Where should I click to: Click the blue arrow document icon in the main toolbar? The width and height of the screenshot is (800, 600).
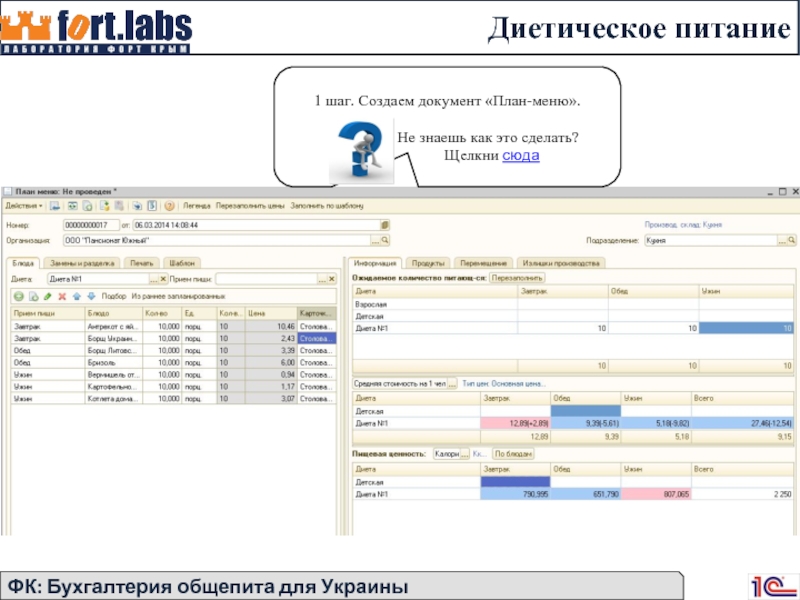[137, 206]
